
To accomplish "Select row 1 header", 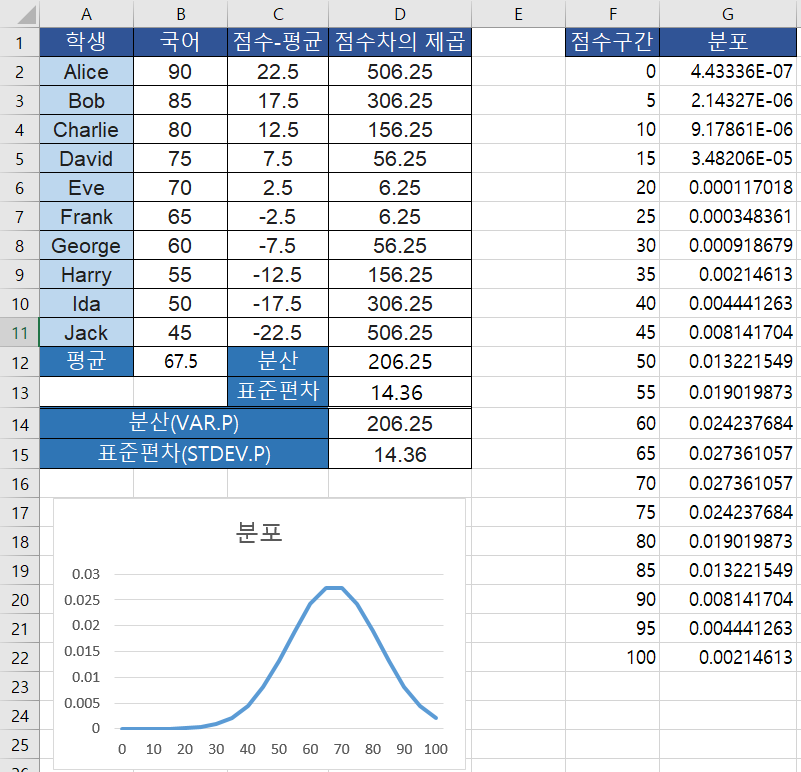I will click(19, 42).
